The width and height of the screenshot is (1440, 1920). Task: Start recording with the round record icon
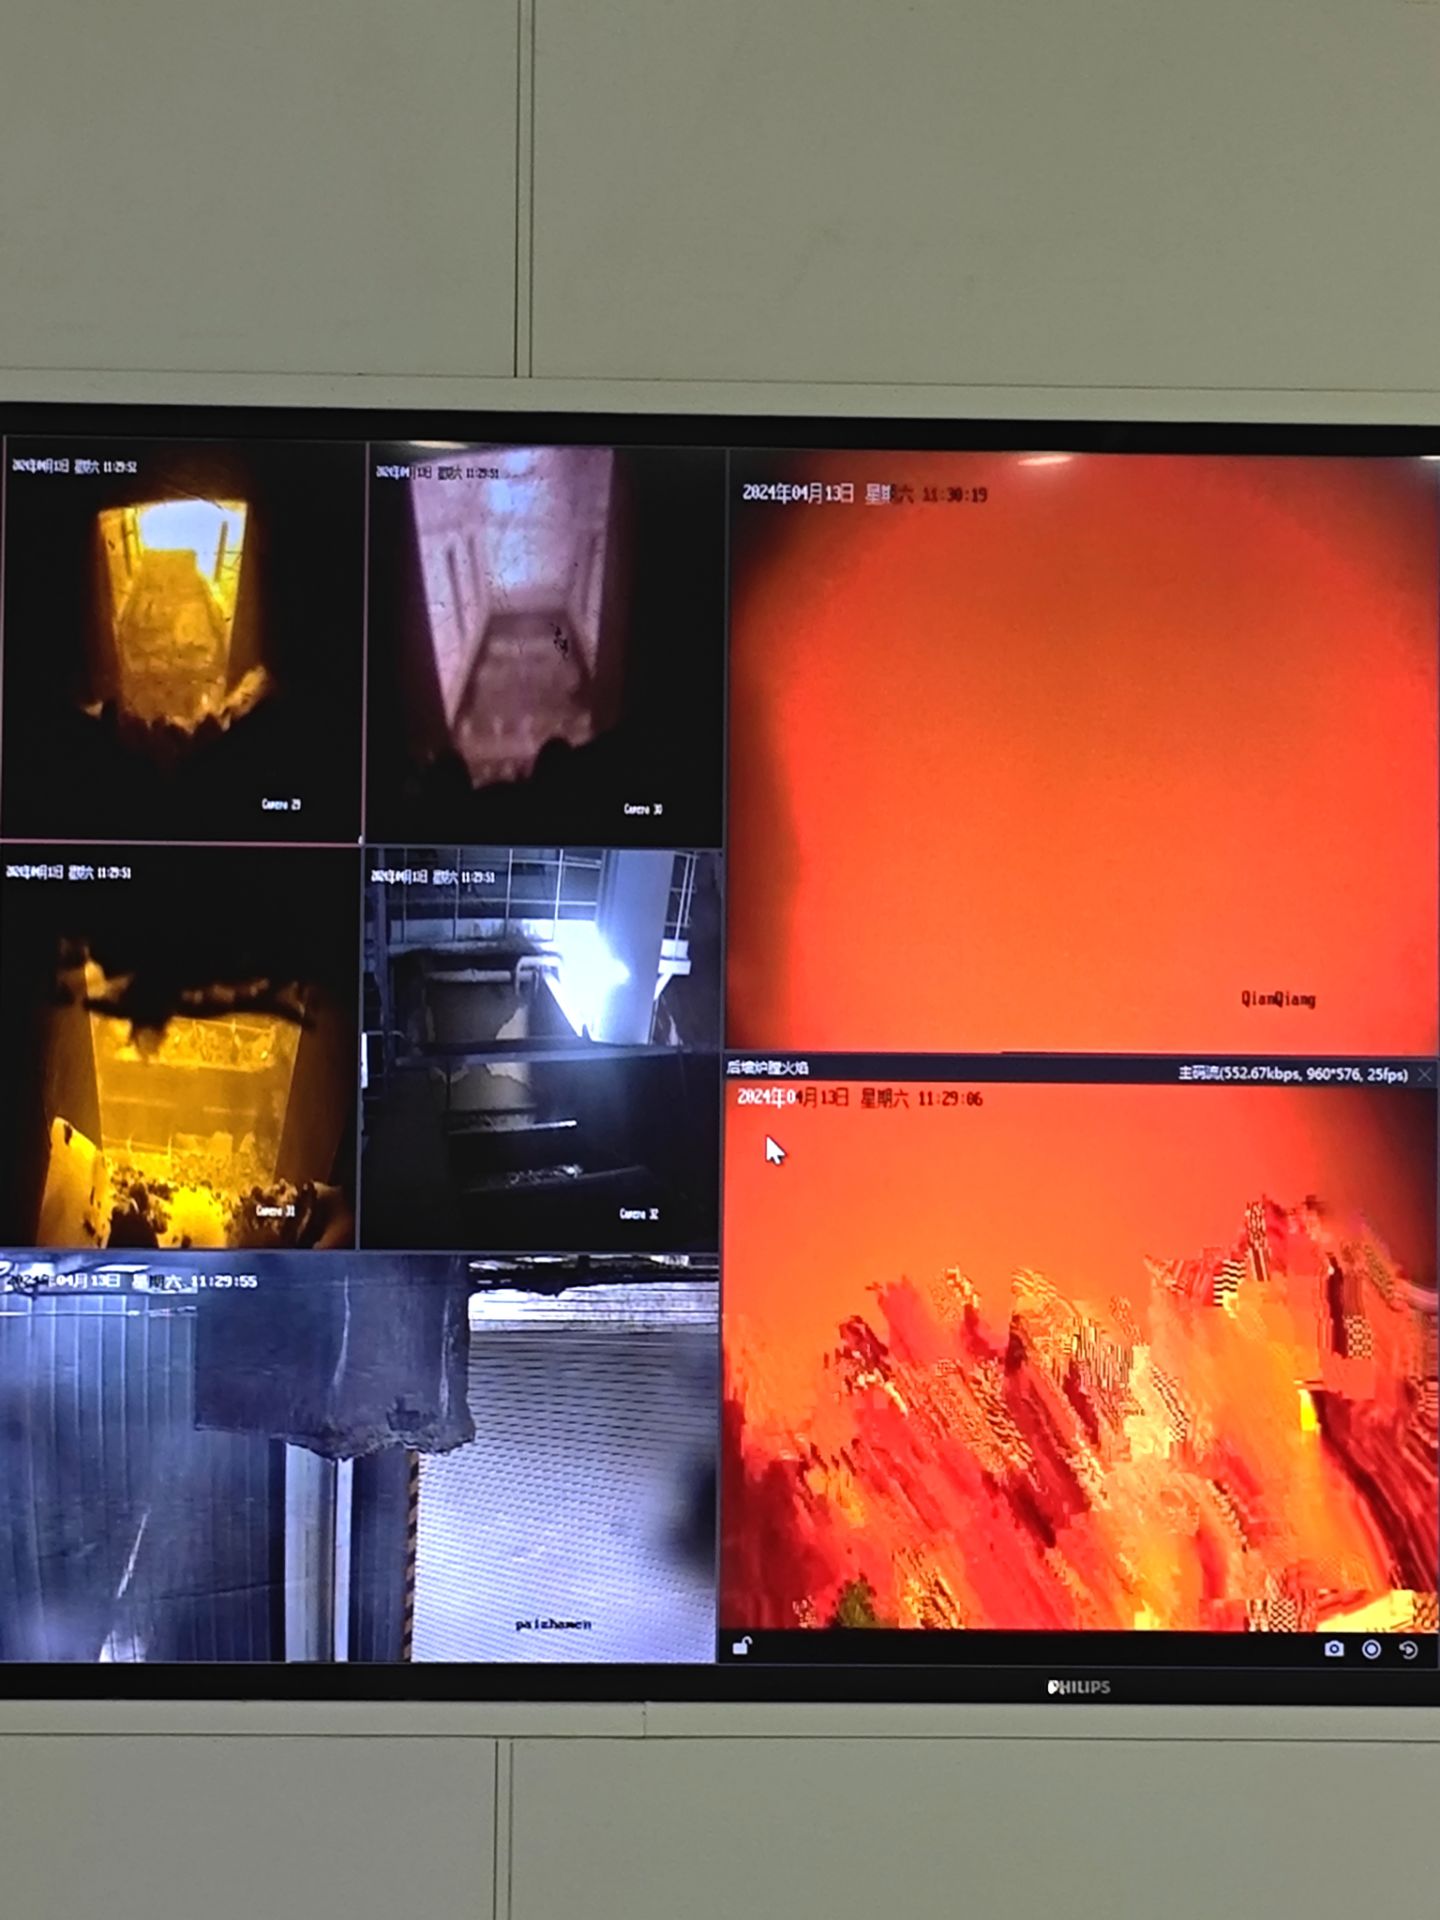click(x=1371, y=1649)
